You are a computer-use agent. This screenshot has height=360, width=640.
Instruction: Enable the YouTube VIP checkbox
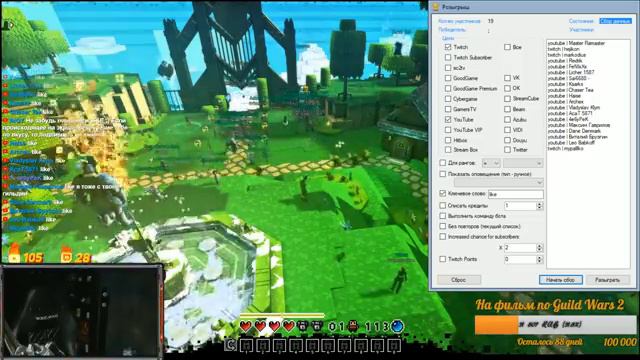click(448, 130)
